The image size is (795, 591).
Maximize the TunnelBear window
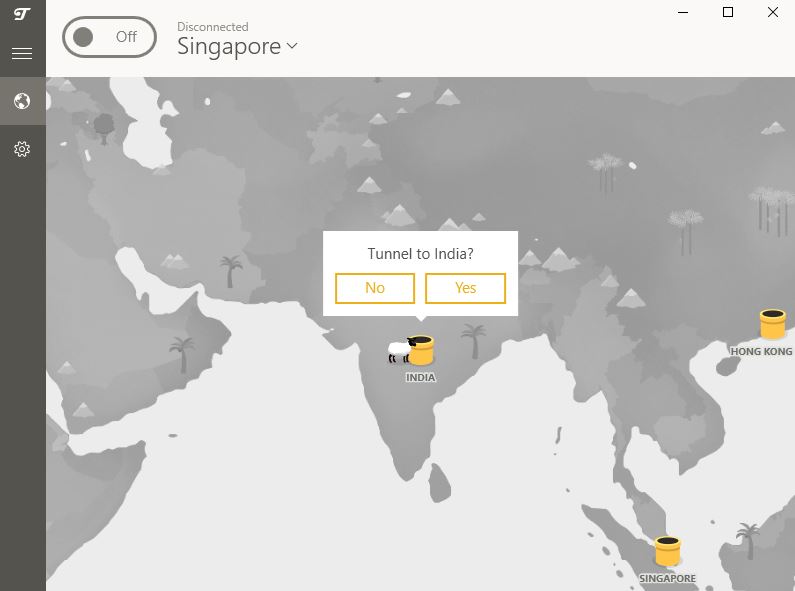tap(728, 12)
